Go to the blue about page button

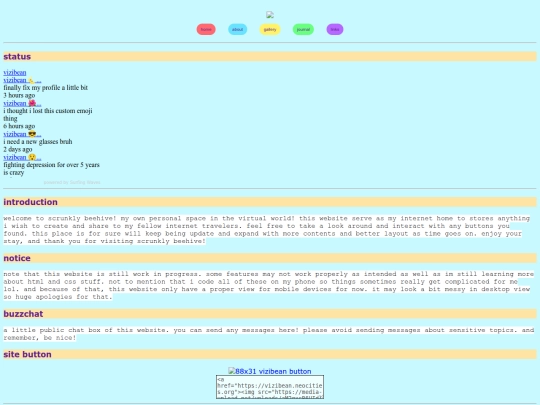(x=237, y=29)
